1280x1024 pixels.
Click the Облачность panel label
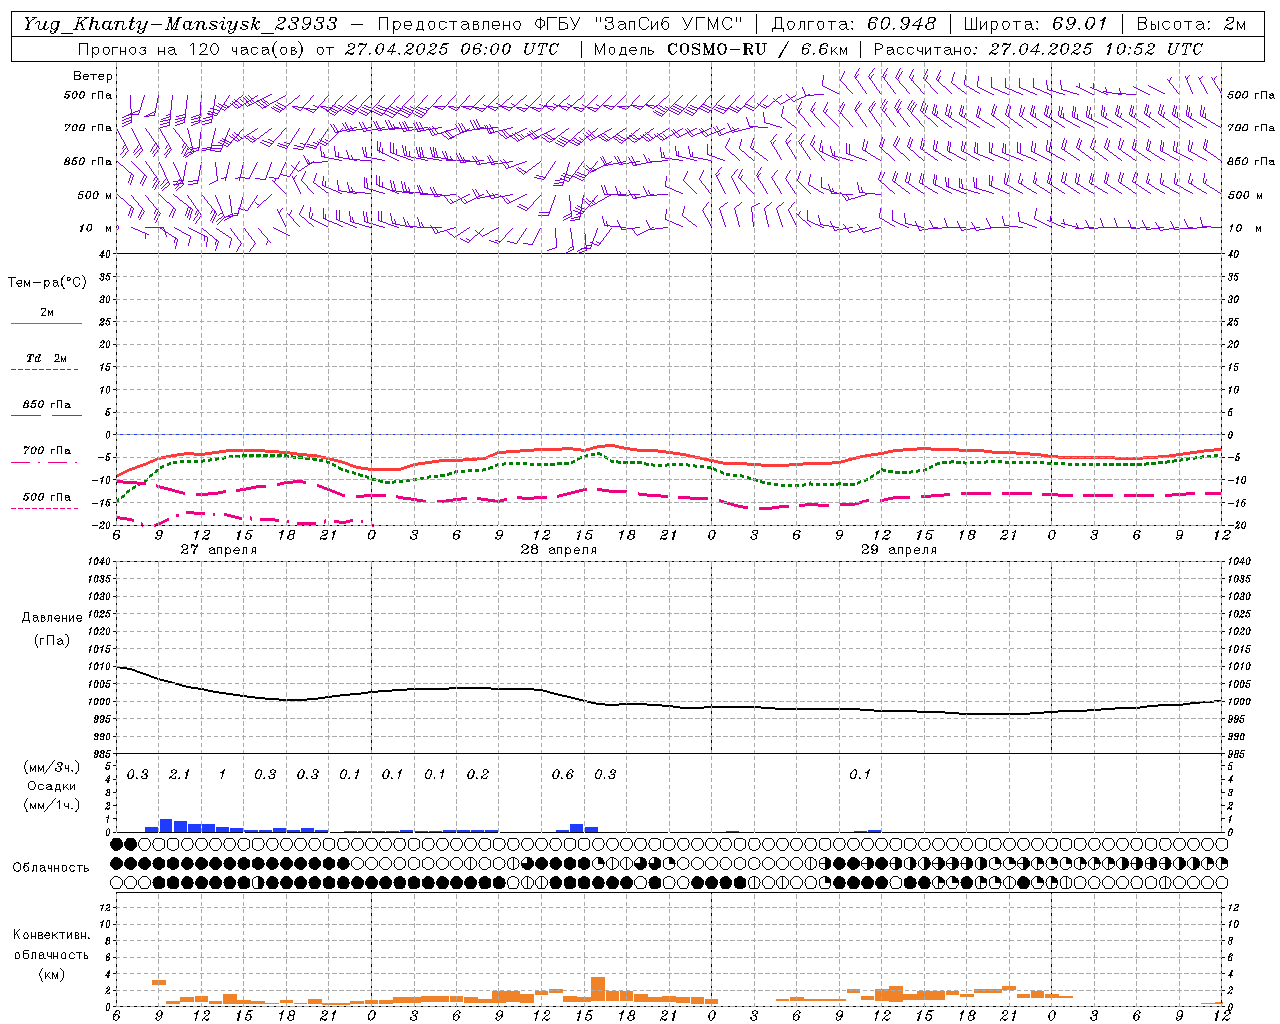point(51,868)
